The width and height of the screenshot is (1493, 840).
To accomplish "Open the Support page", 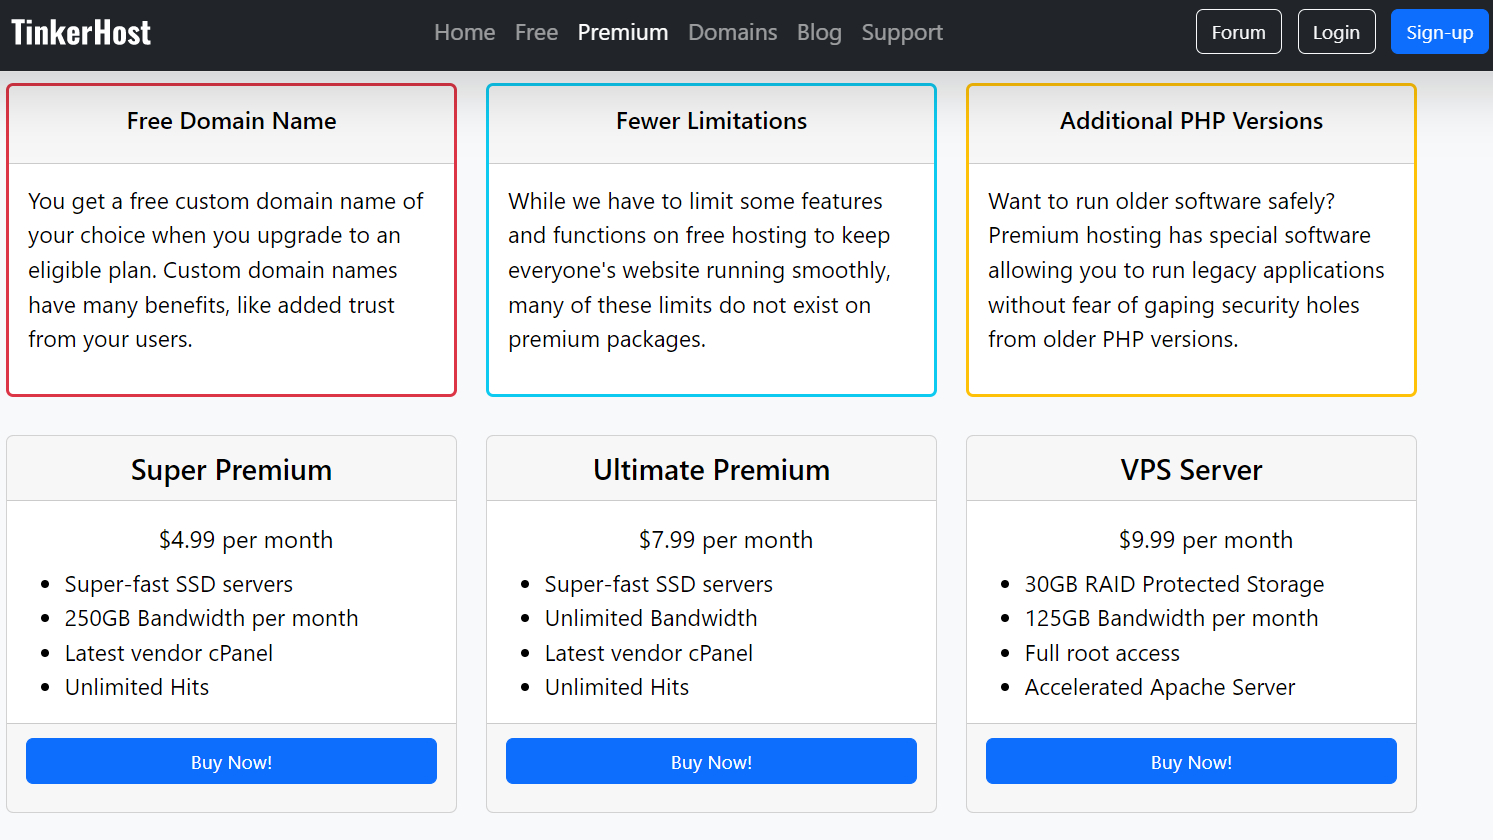I will pos(902,32).
